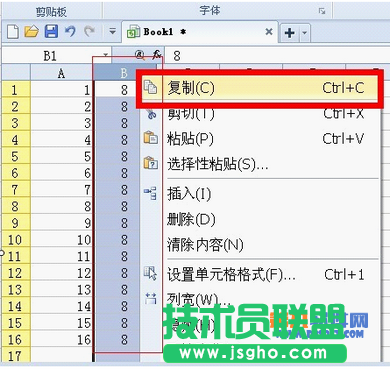
Task: Choose 粘贴(P) from context menu
Action: [260, 138]
